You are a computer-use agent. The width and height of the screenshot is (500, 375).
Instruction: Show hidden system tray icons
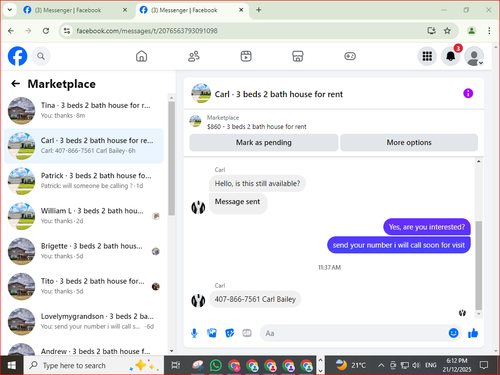coord(381,366)
